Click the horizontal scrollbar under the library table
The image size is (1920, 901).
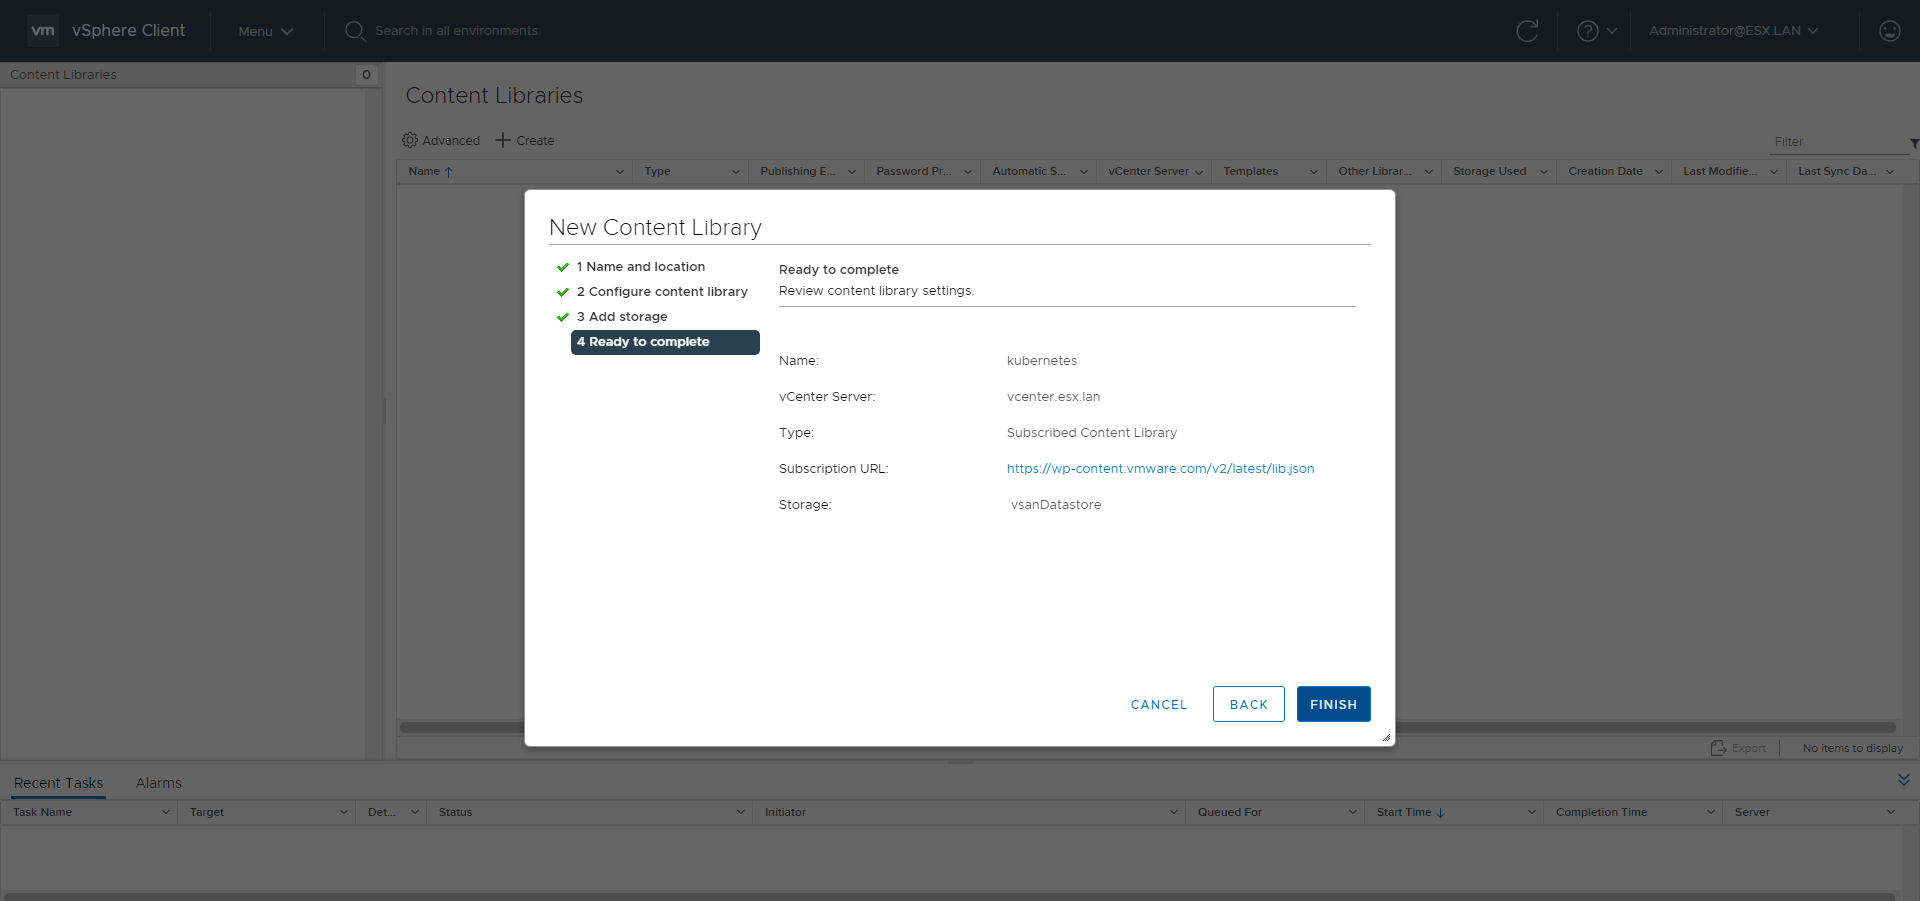click(1640, 727)
